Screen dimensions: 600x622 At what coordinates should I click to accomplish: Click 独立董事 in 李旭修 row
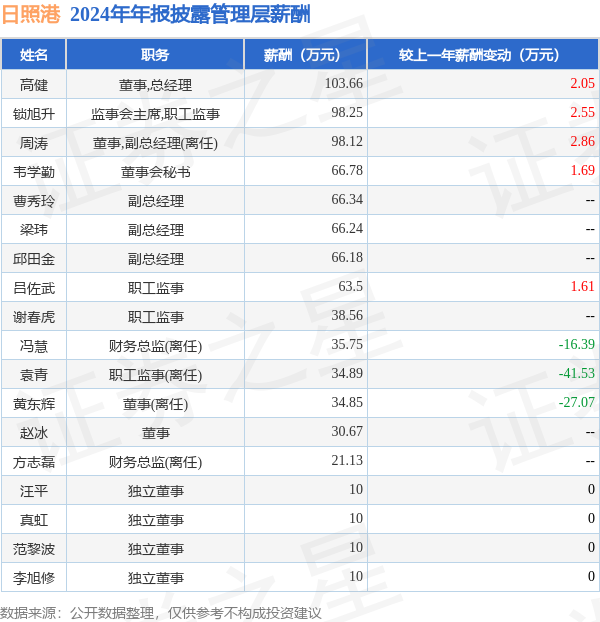pyautogui.click(x=155, y=578)
